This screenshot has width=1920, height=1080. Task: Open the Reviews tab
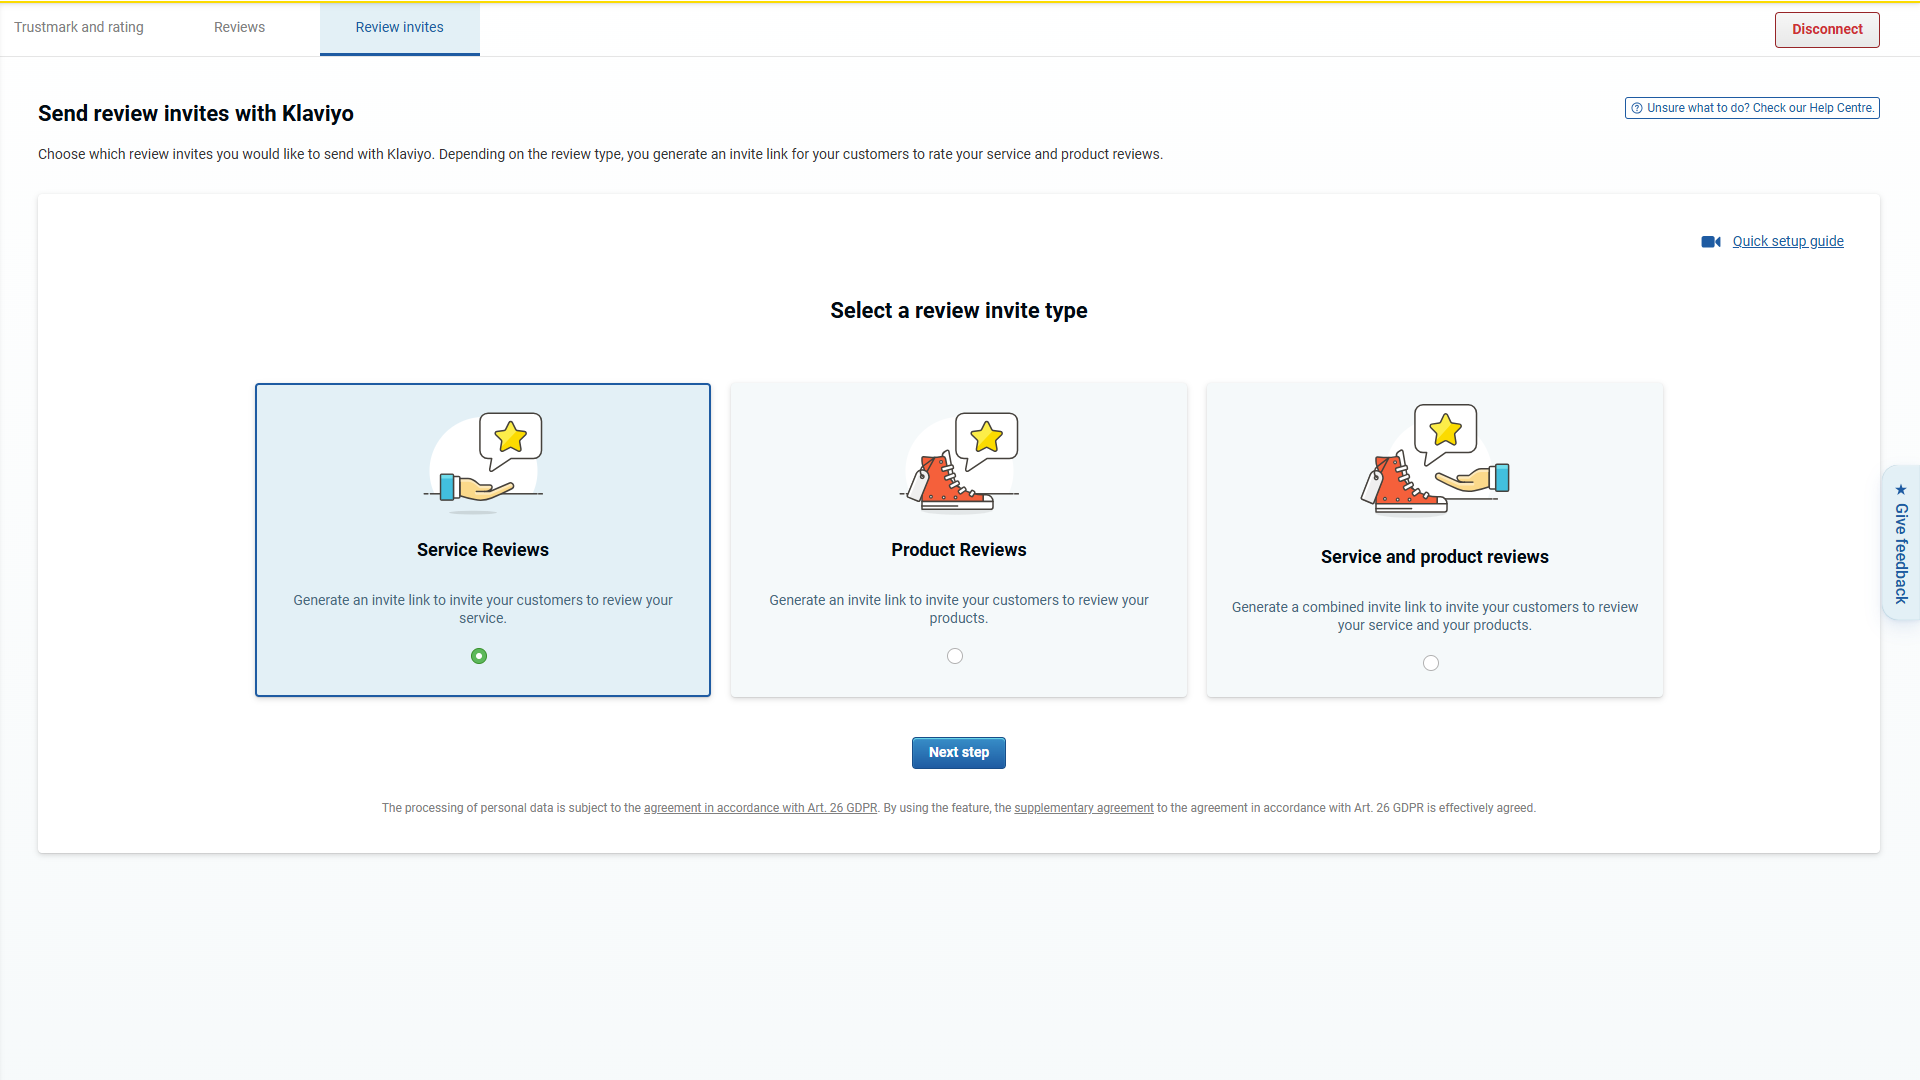239,27
